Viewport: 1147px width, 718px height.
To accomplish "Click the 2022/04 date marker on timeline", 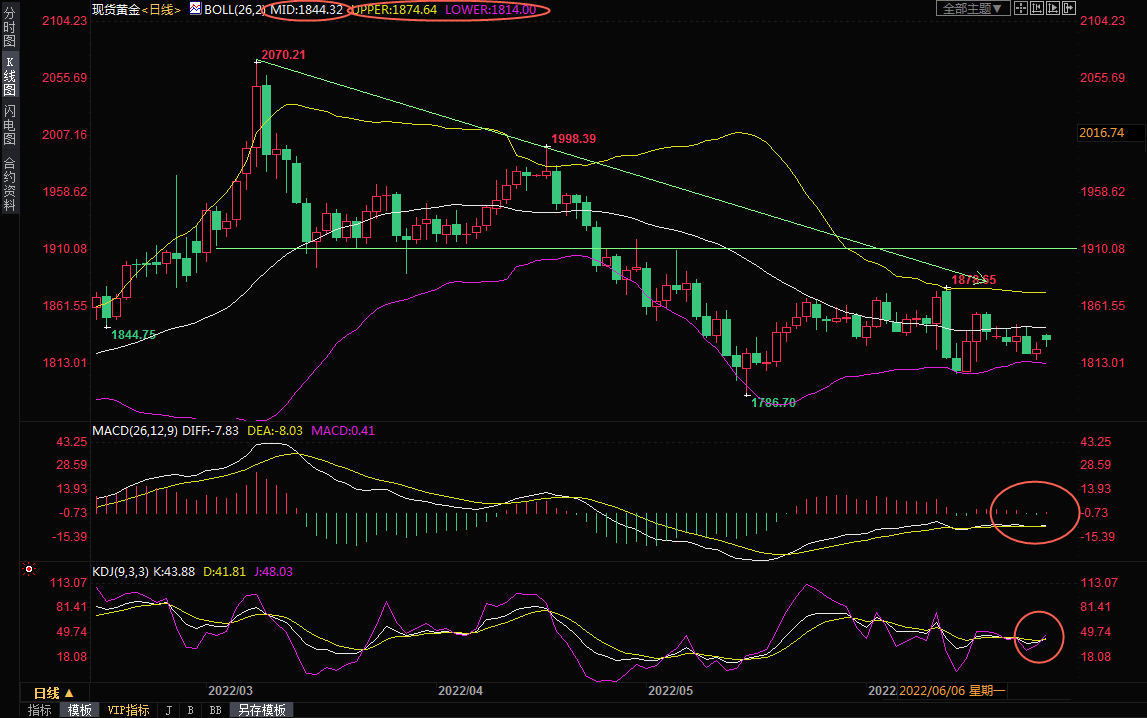I will (461, 691).
